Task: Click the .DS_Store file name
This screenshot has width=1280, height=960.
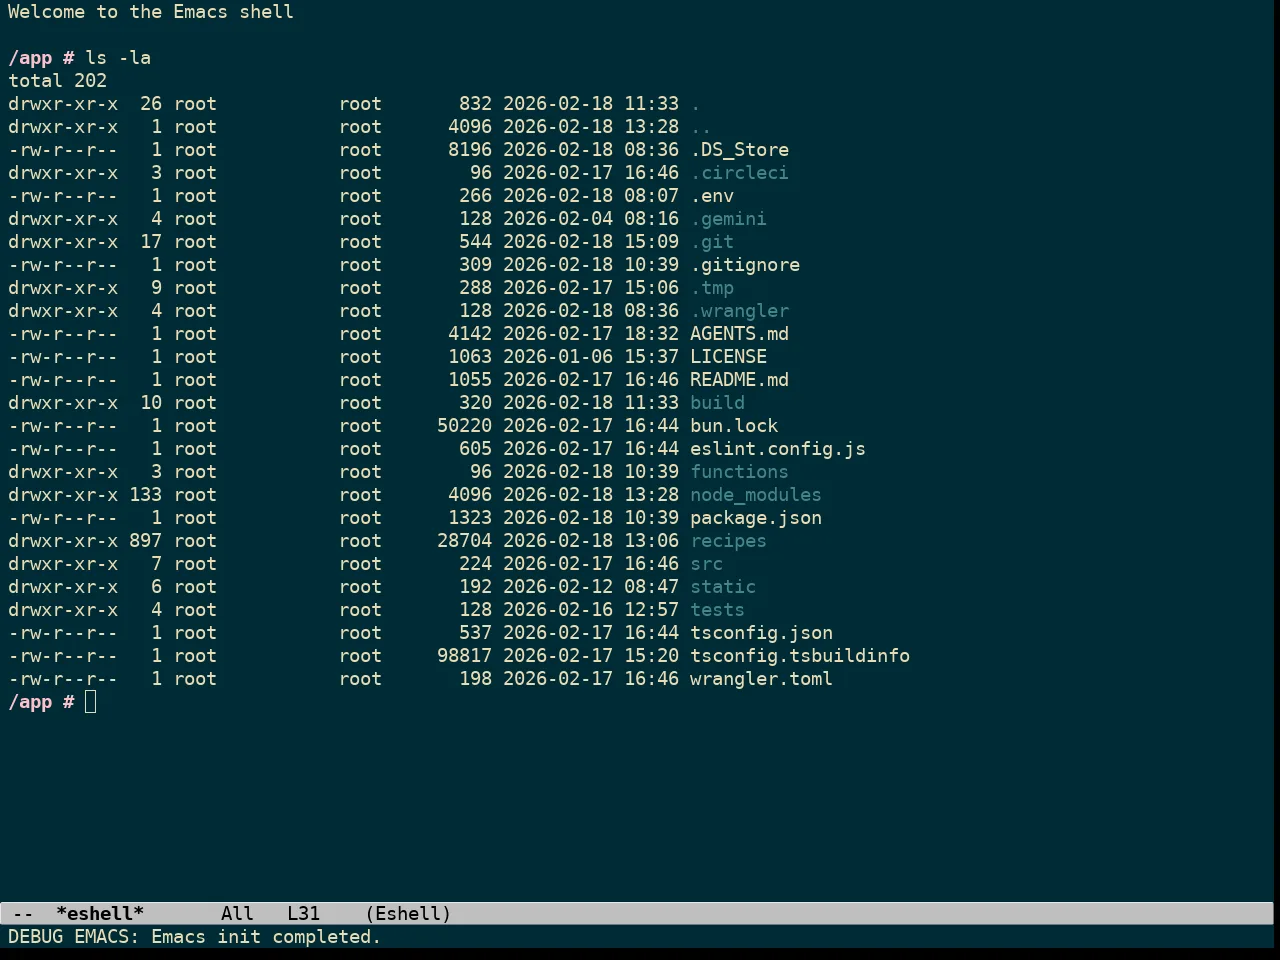Action: tap(739, 150)
